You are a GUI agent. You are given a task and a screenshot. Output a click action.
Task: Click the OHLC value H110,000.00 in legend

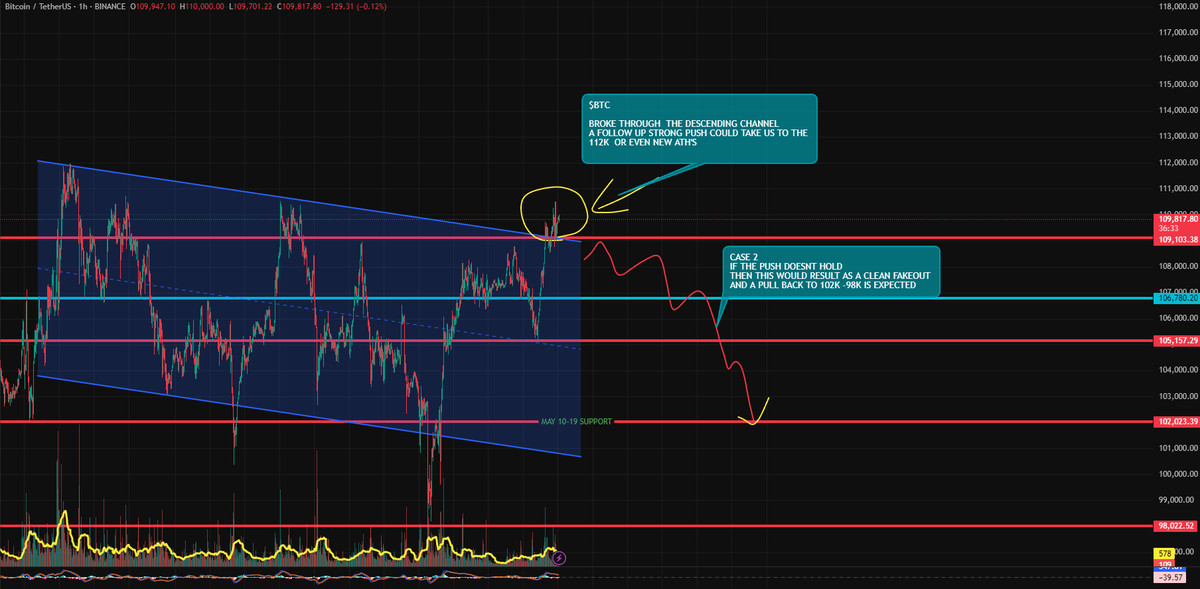pos(202,6)
